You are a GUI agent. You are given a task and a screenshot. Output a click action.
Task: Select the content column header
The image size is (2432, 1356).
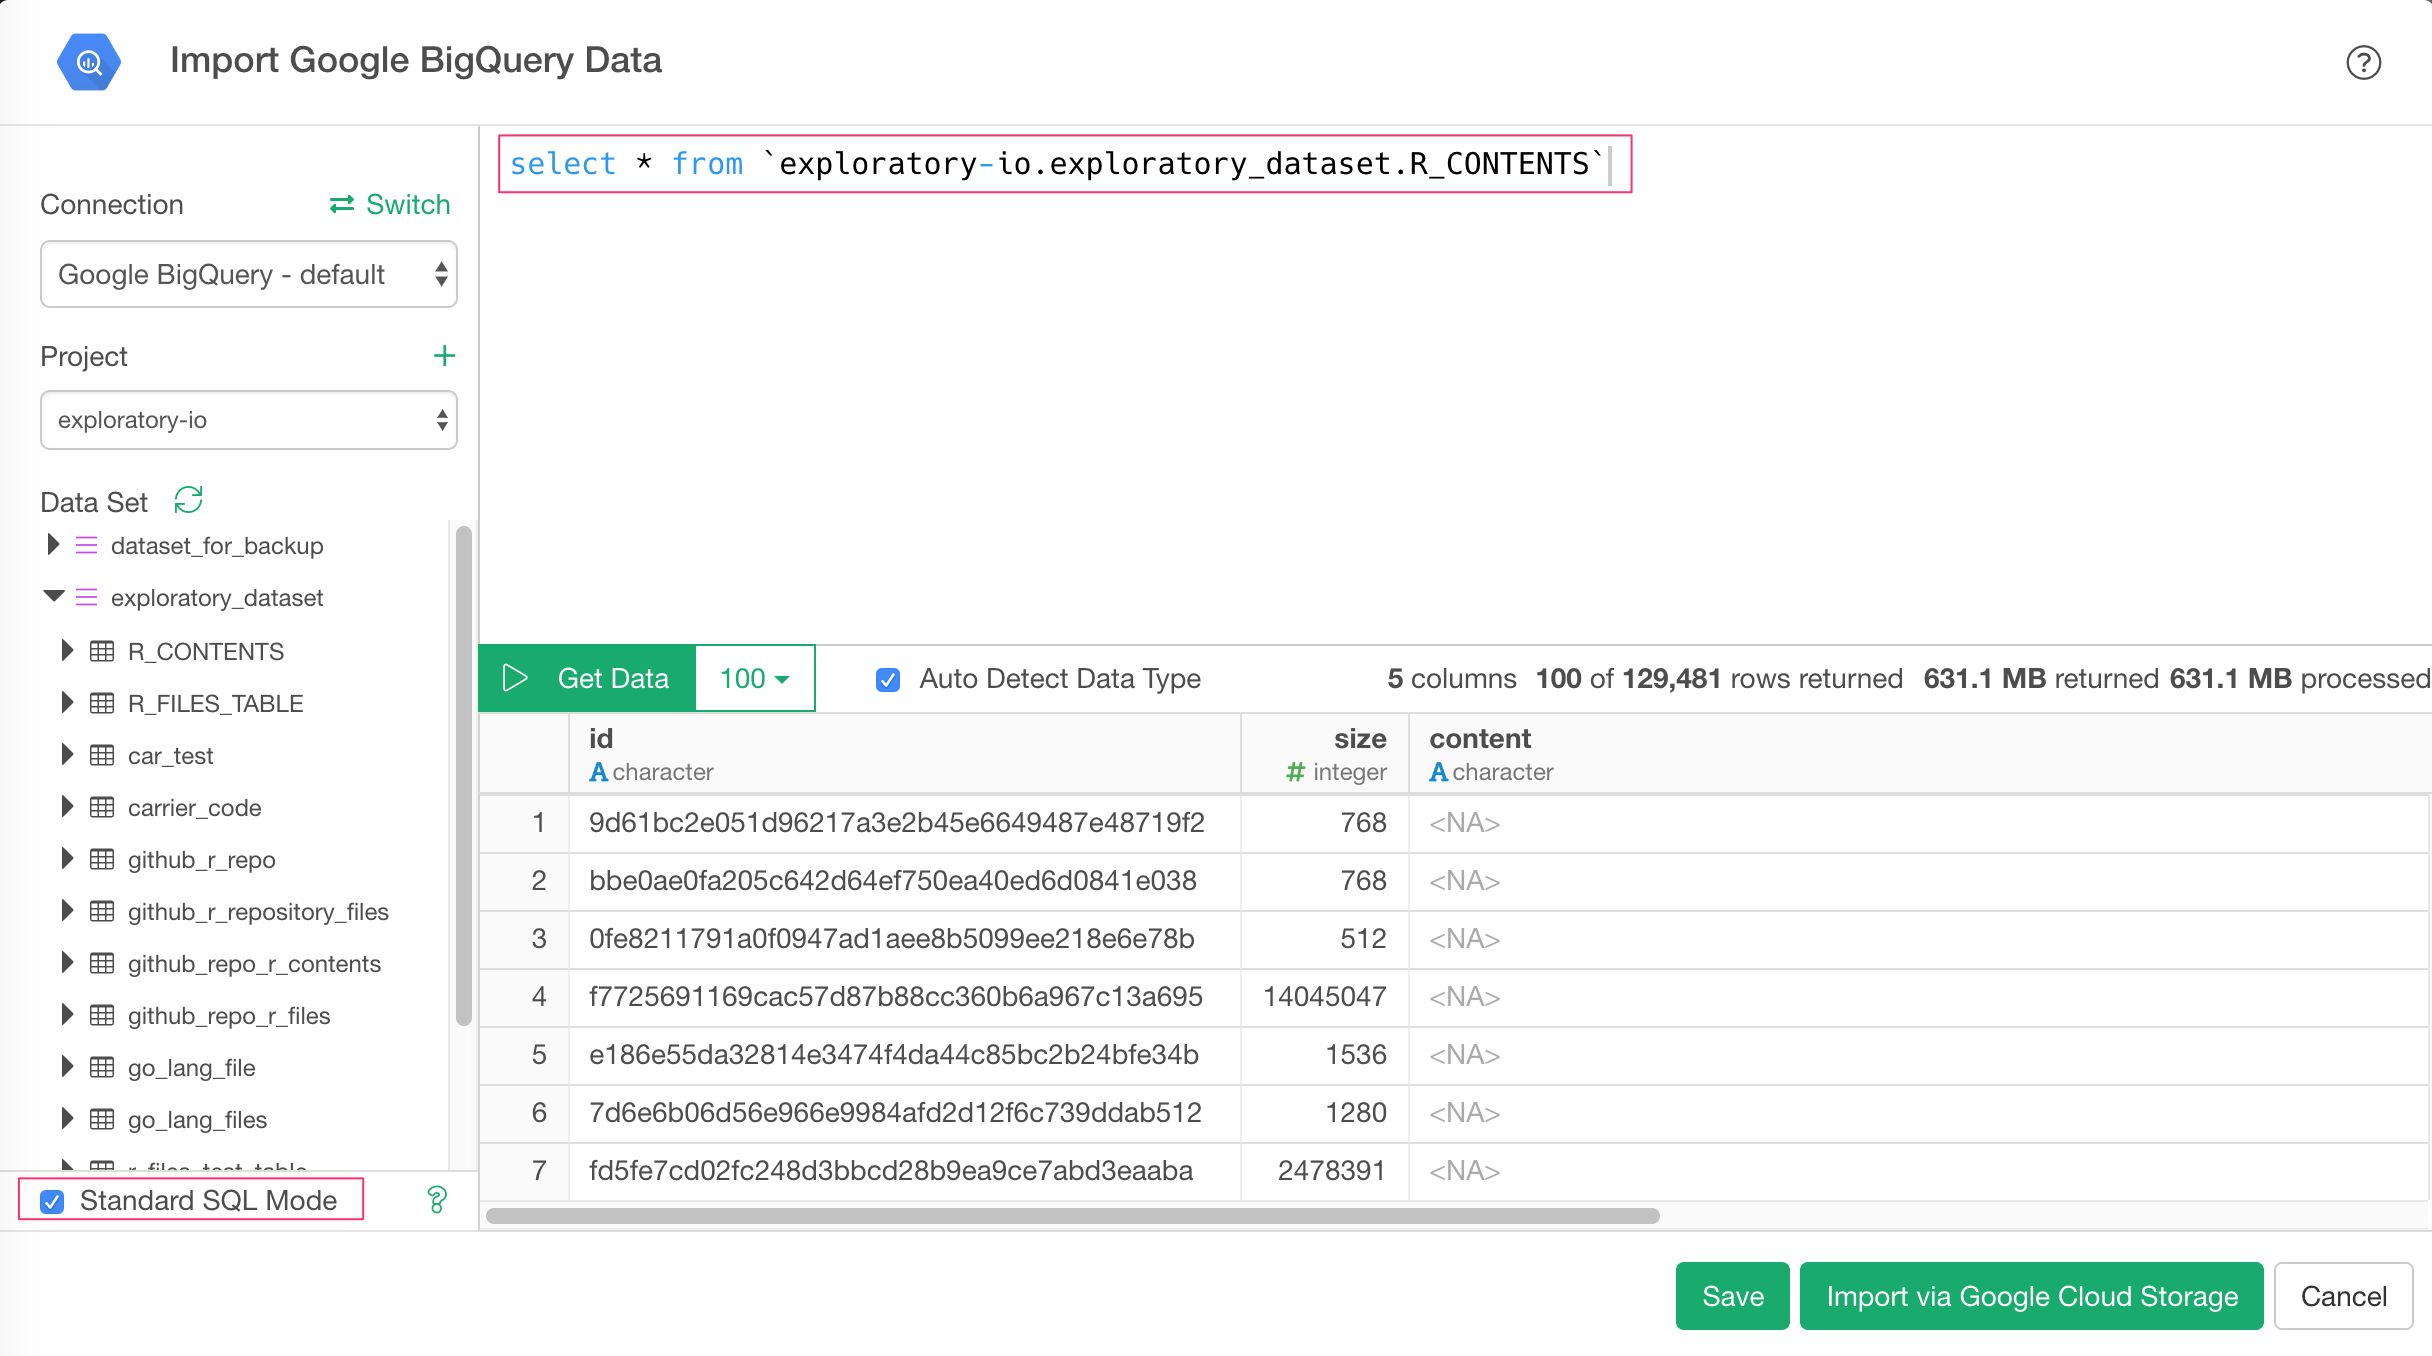pyautogui.click(x=1920, y=754)
